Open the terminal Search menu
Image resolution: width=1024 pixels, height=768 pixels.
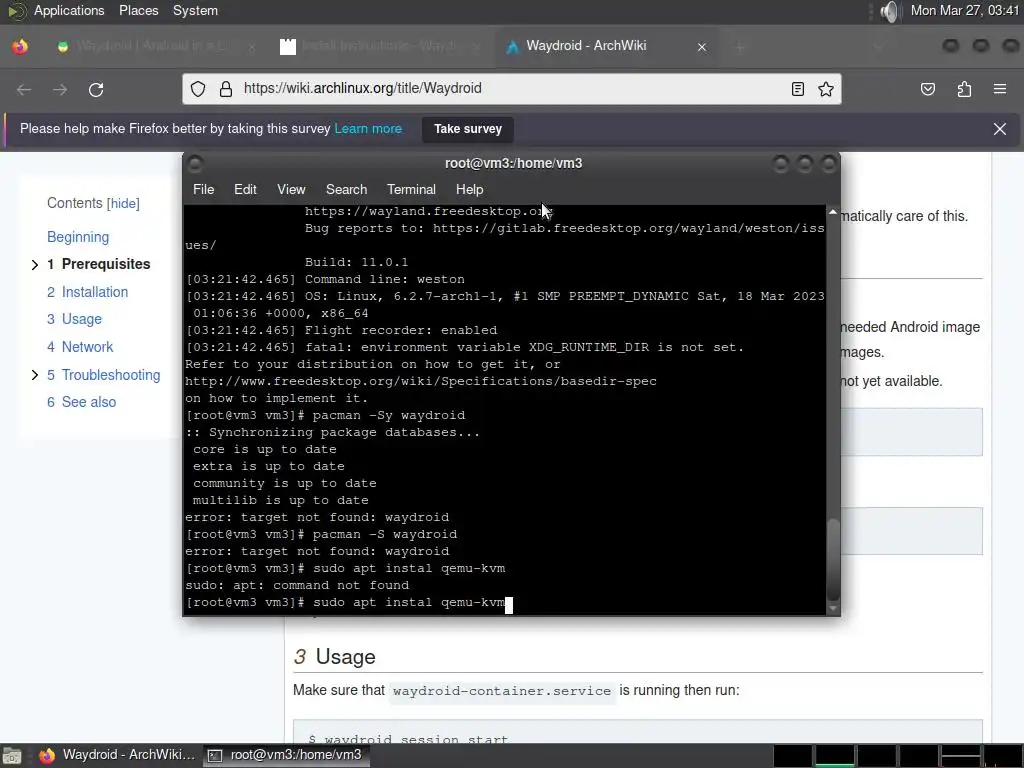coord(346,189)
